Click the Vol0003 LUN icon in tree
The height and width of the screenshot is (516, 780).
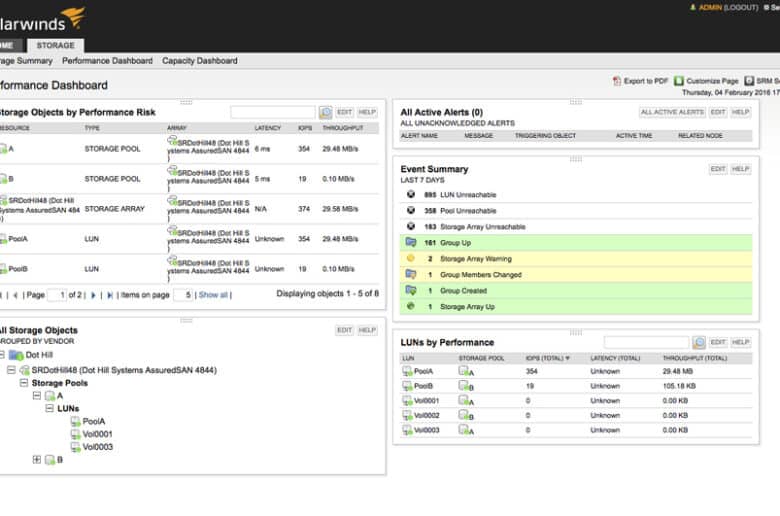click(76, 447)
